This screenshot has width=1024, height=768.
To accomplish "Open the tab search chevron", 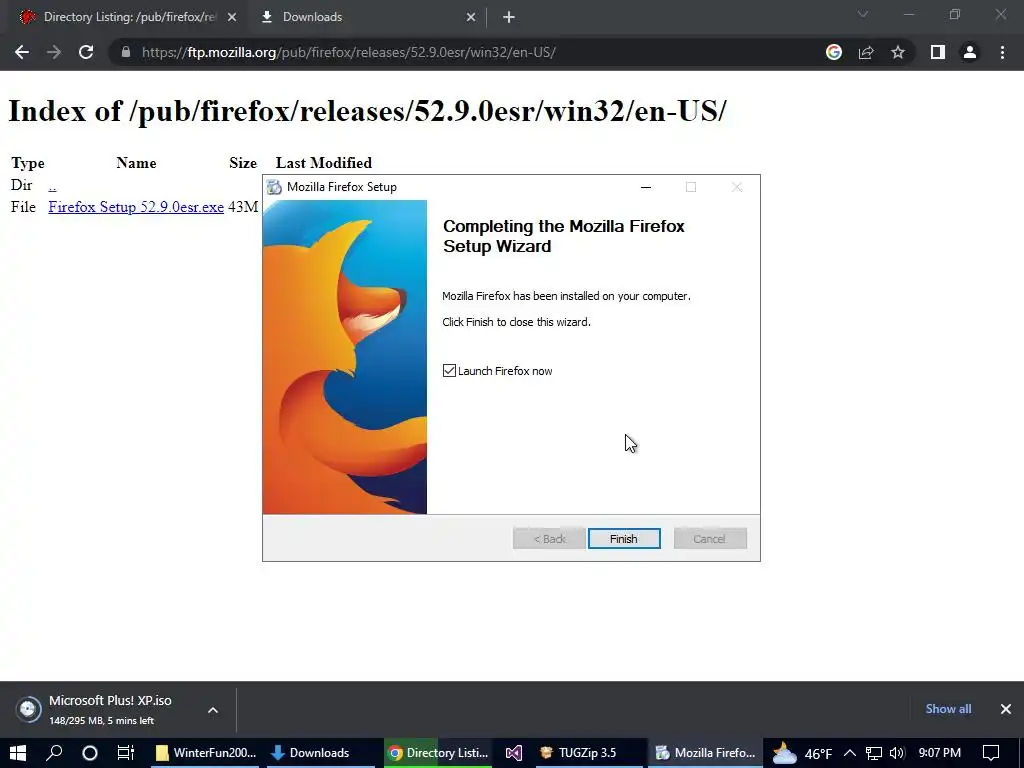I will 863,14.
